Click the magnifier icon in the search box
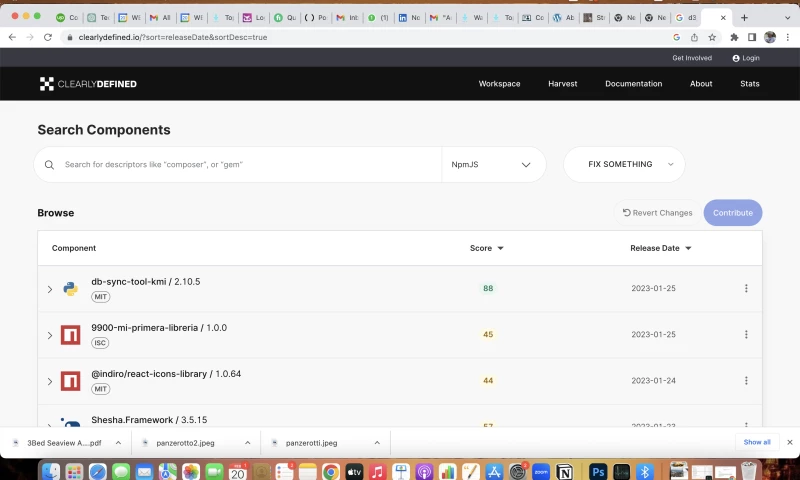The width and height of the screenshot is (800, 480). pos(49,165)
